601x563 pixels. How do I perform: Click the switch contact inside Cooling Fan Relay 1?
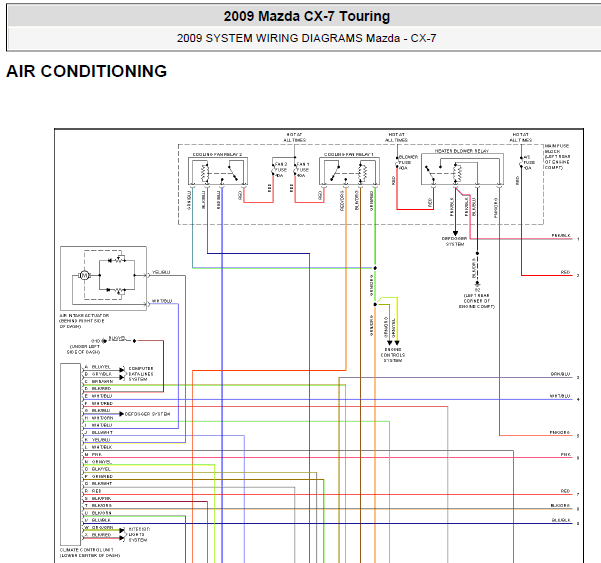pyautogui.click(x=336, y=172)
